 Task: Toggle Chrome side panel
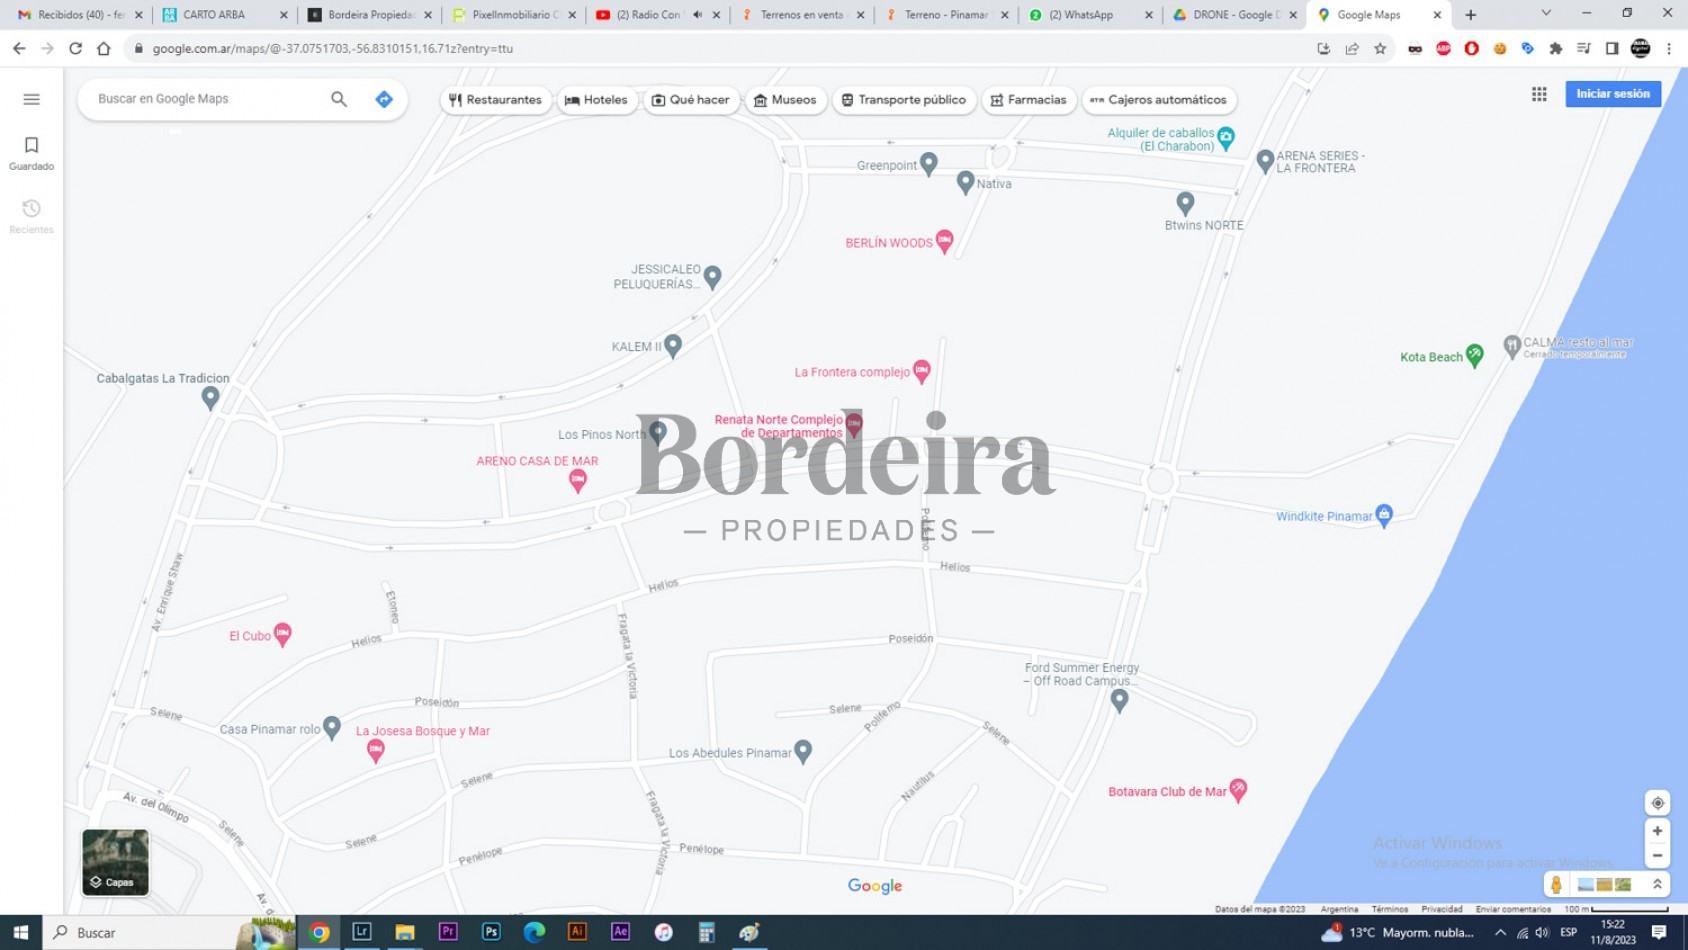1612,48
